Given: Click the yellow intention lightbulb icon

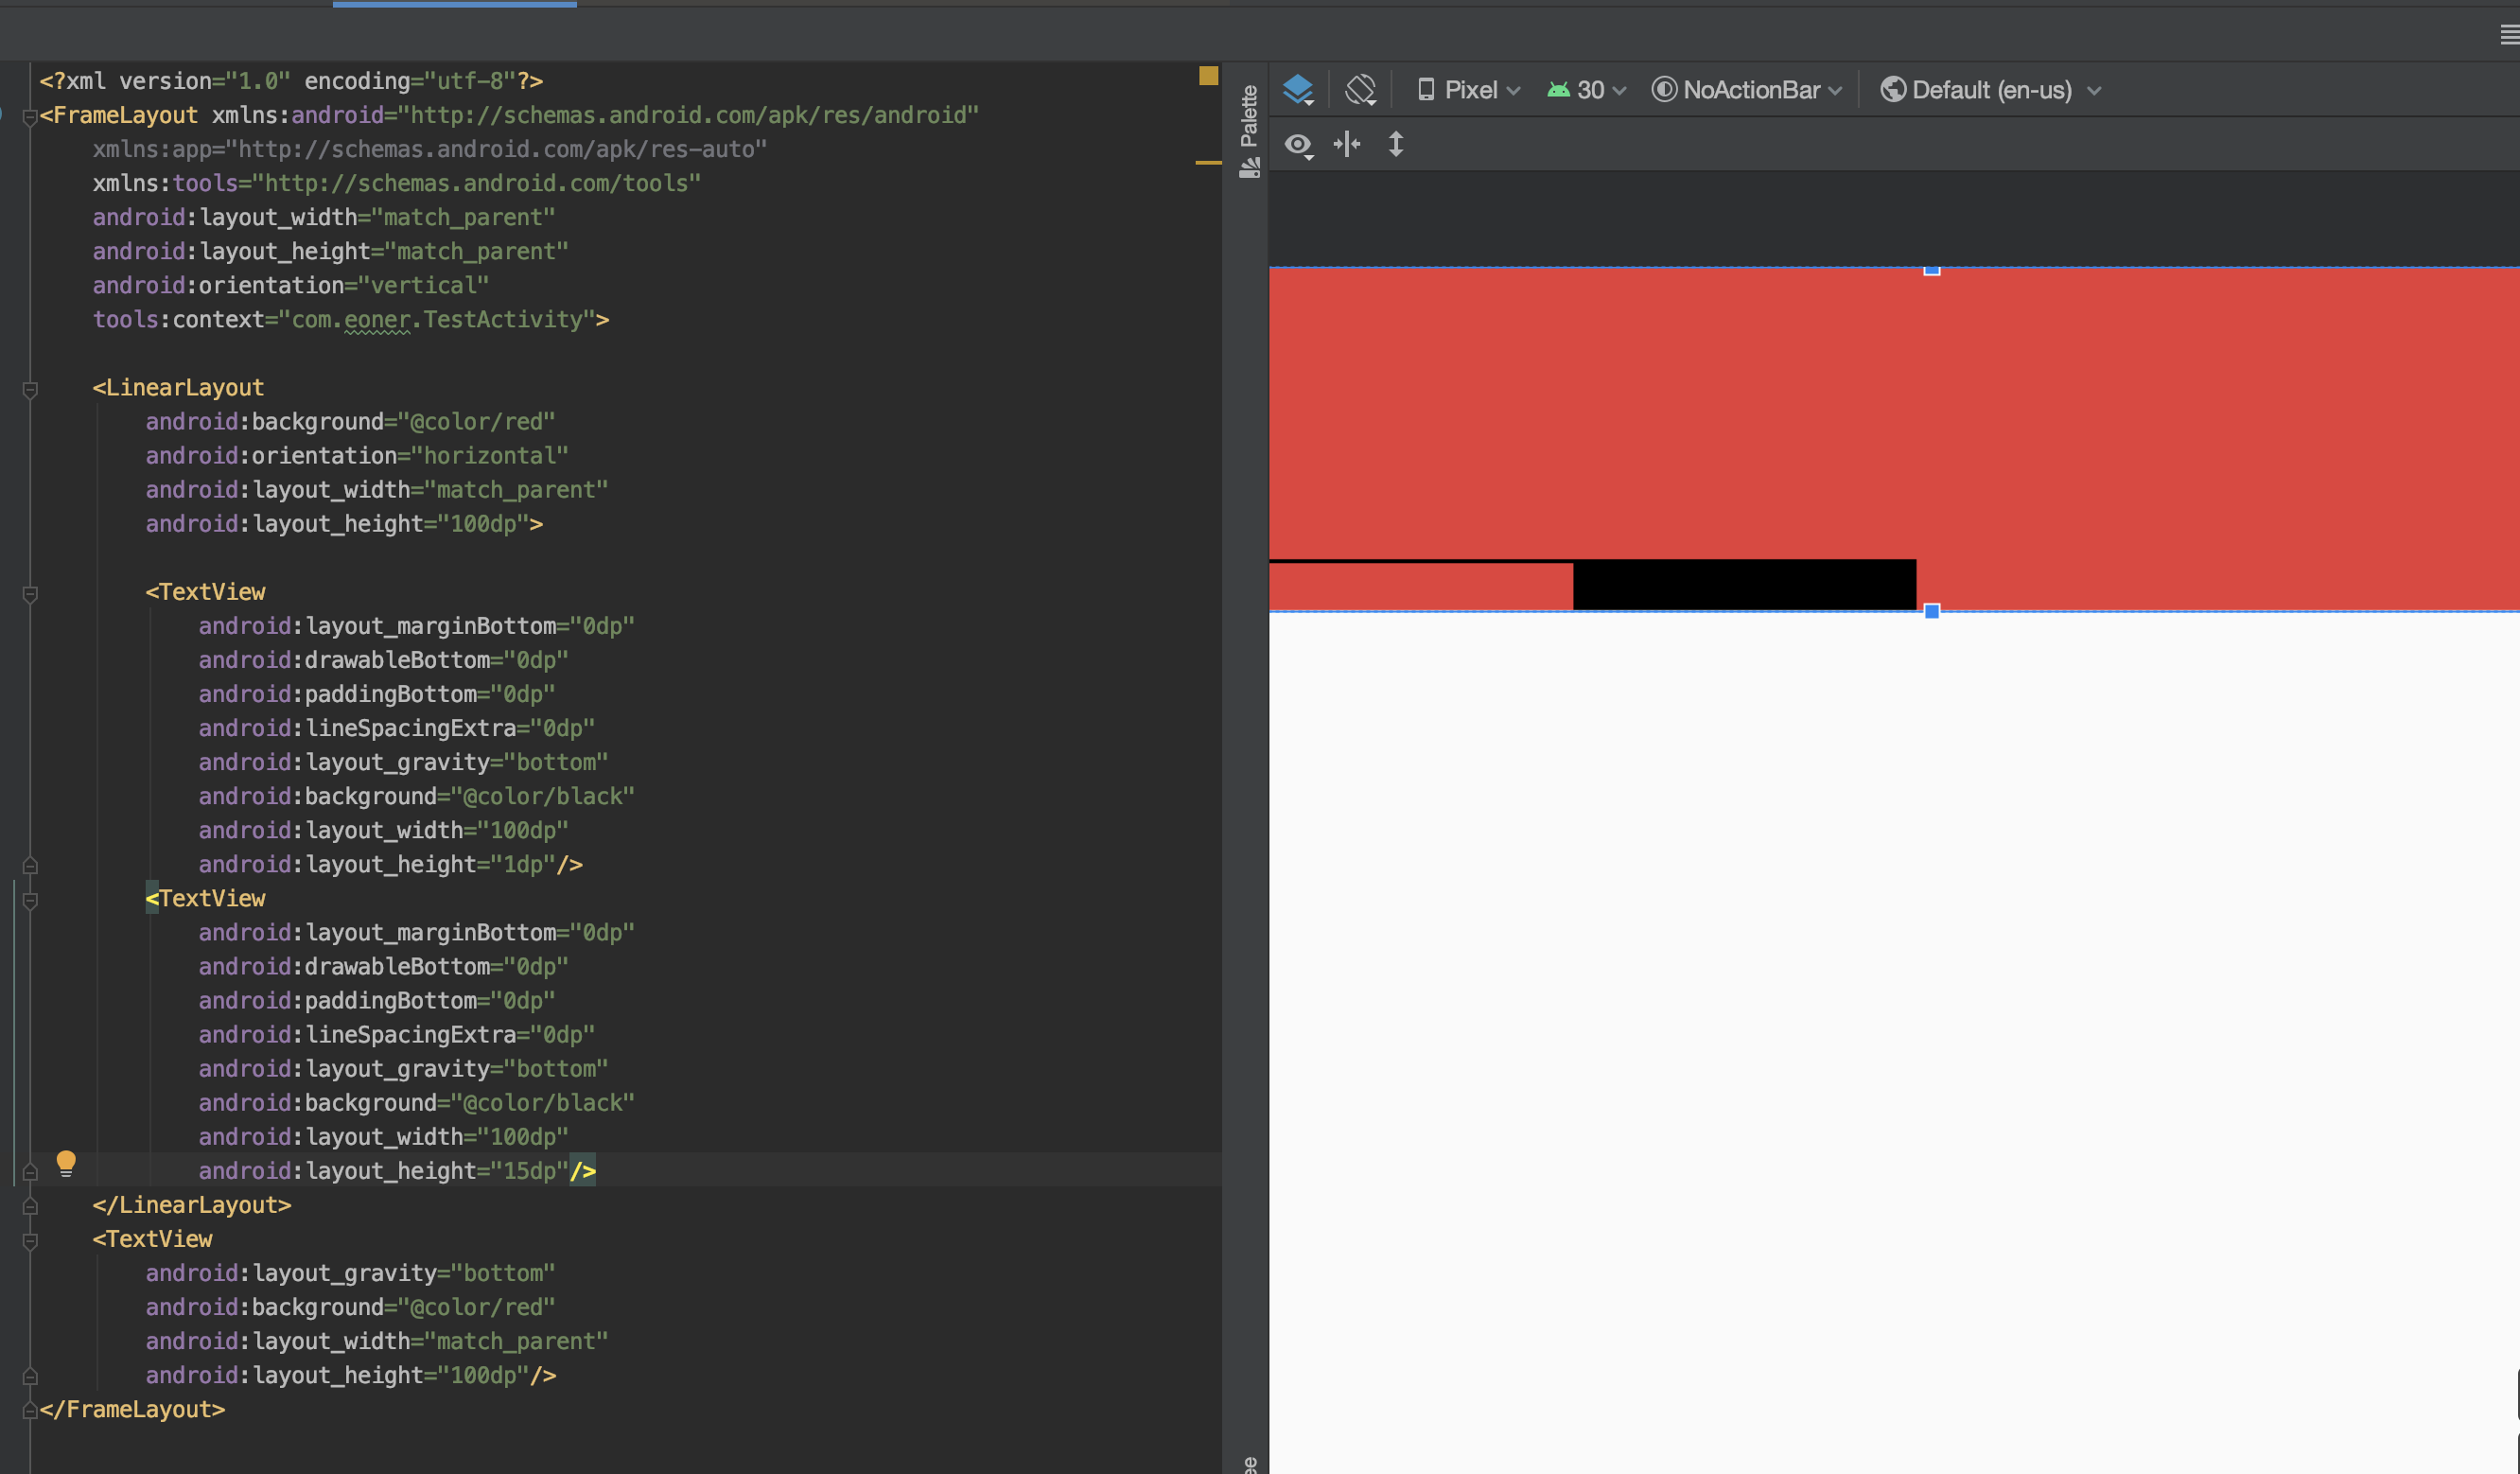Looking at the screenshot, I should 66,1162.
